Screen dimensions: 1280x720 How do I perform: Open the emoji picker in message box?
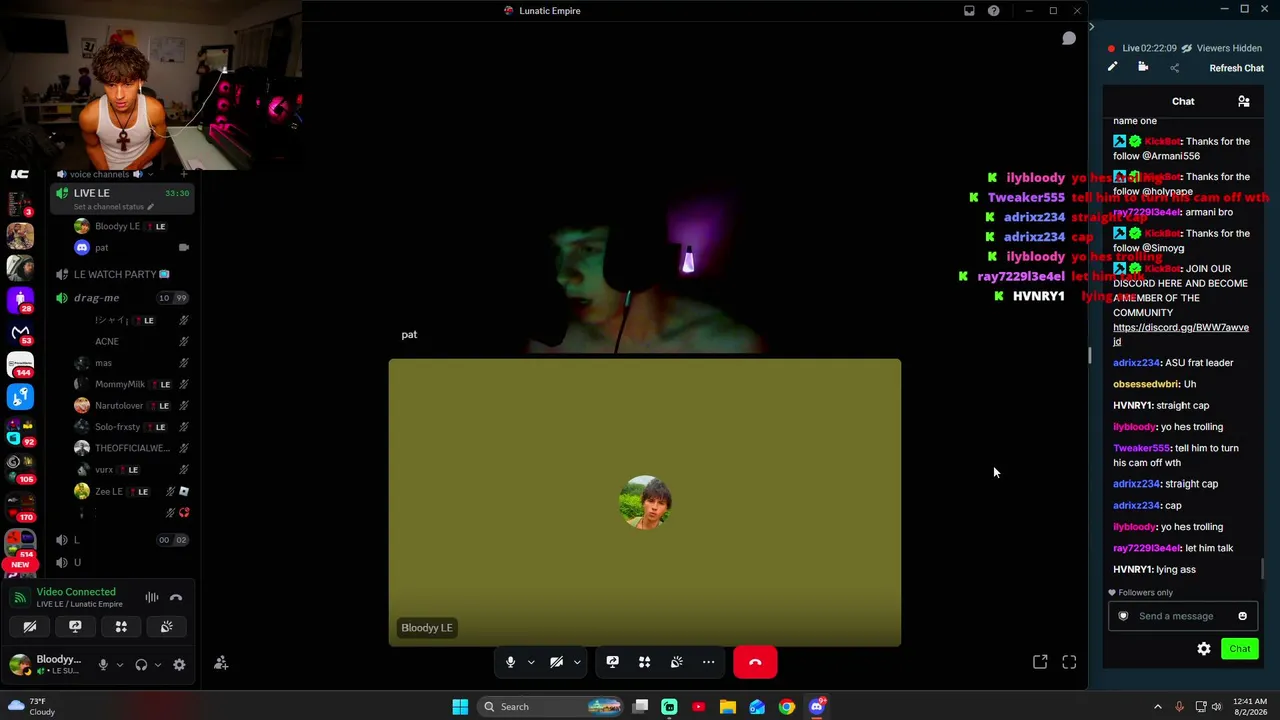tap(1243, 616)
